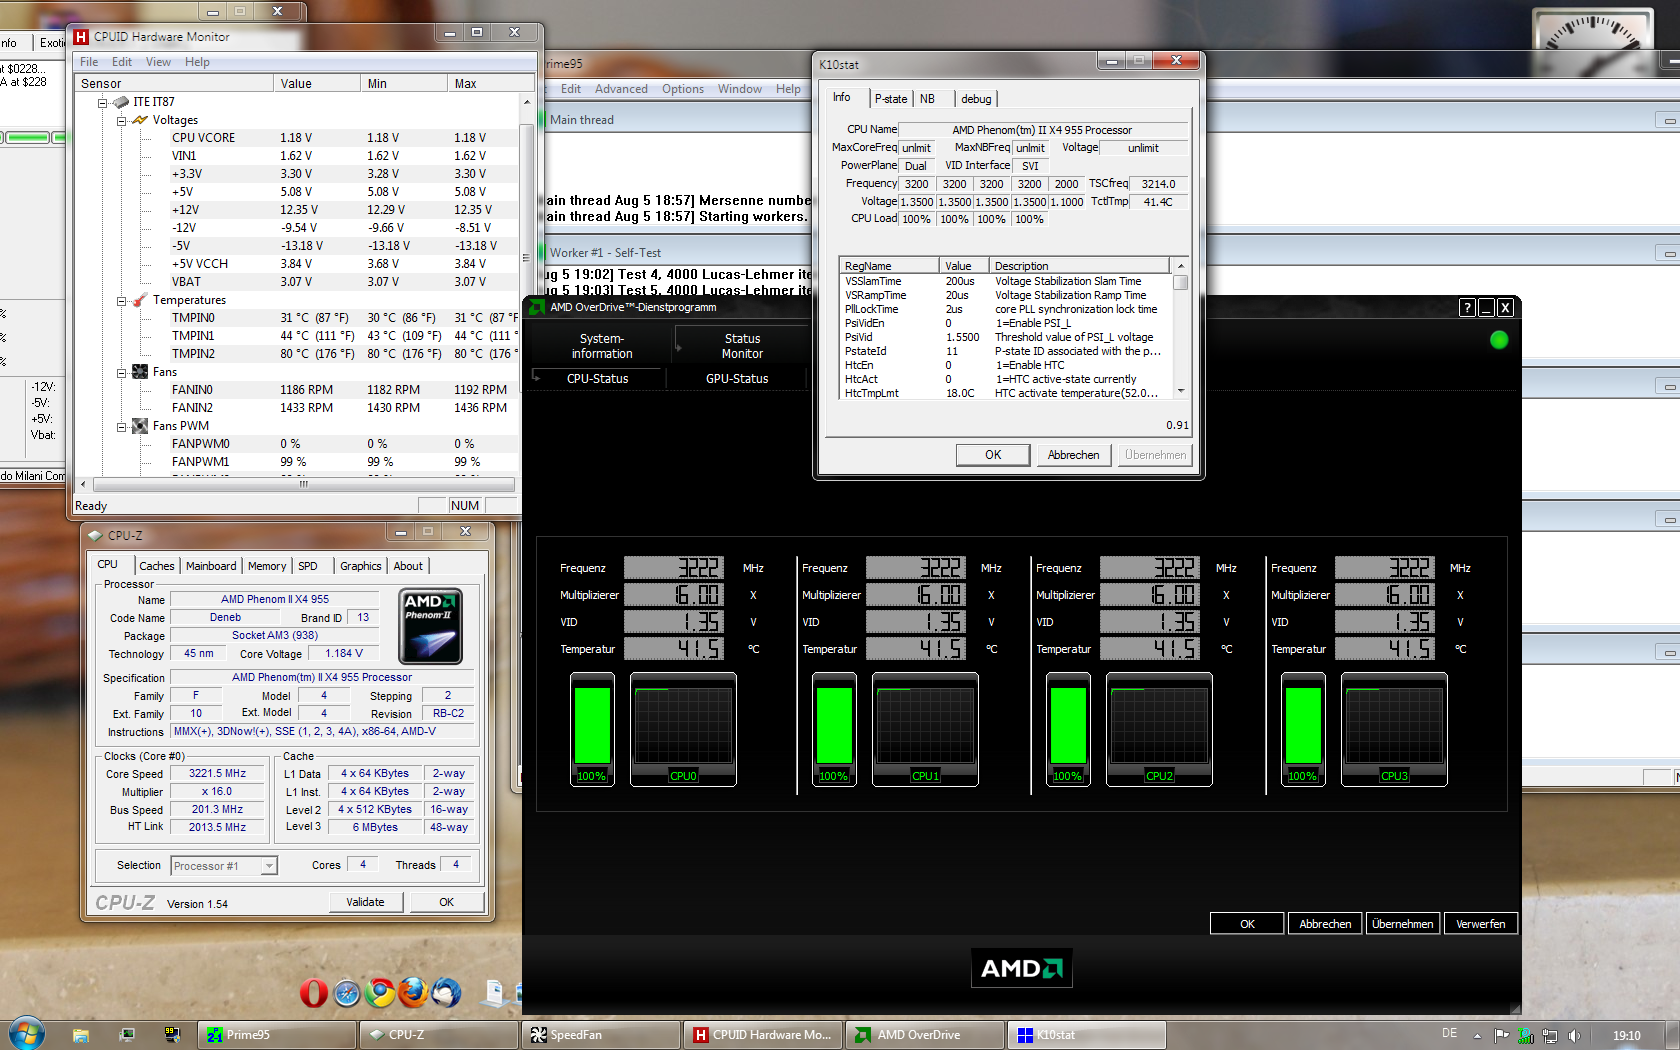Click the CPUID Hardware Monitor title bar icon
This screenshot has width=1680, height=1050.
(x=82, y=37)
